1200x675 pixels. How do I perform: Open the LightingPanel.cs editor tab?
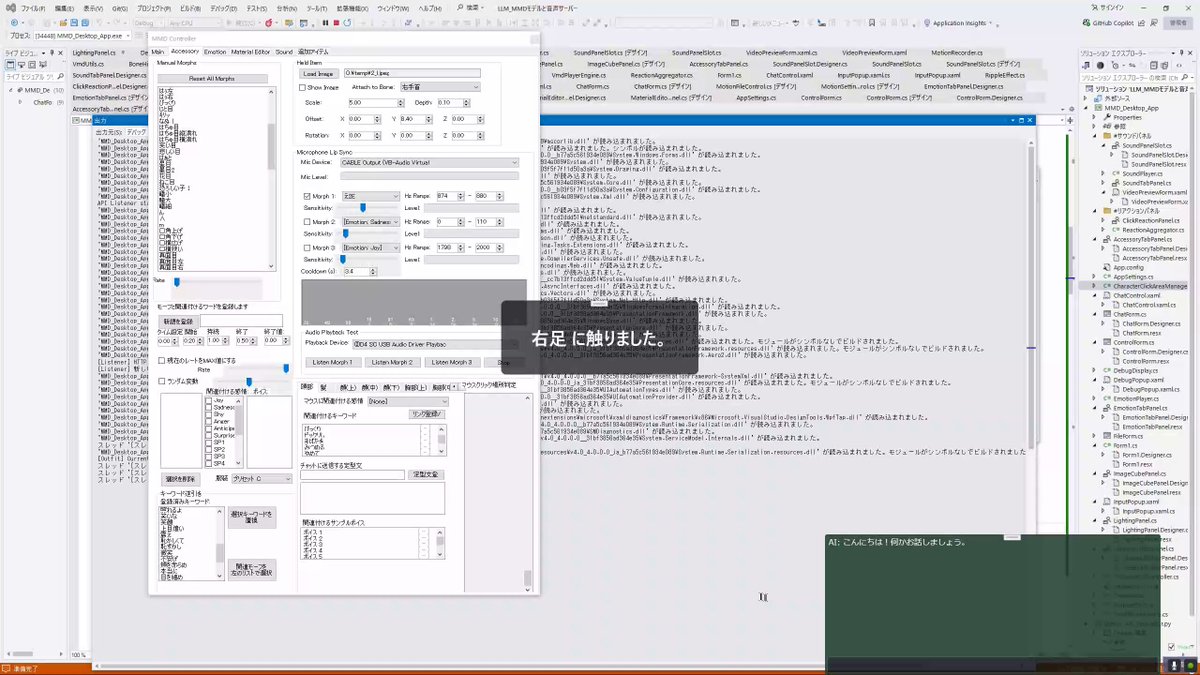[95, 52]
